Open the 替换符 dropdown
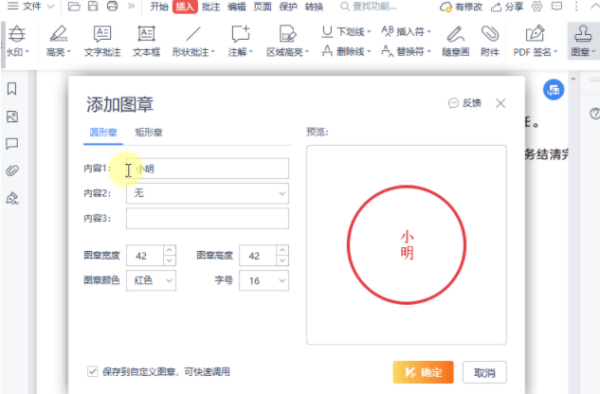 pos(406,51)
